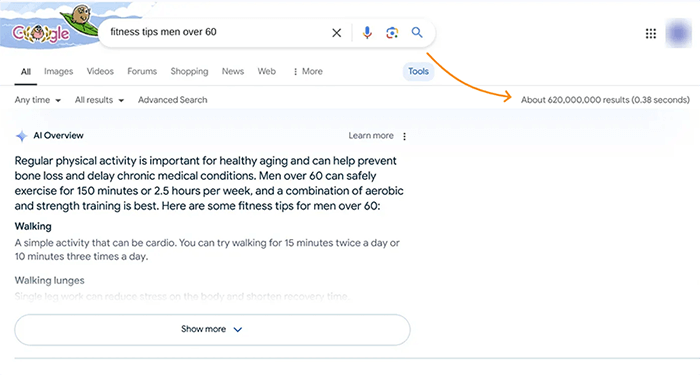Switch to the Forums tab
Image resolution: width=700 pixels, height=375 pixels.
(142, 71)
